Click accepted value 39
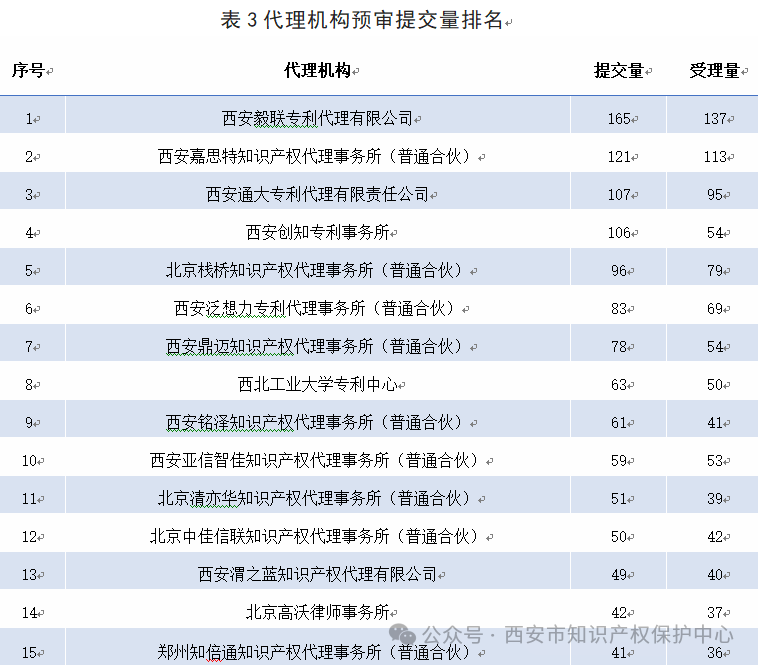Screen dimensions: 758x665 click(715, 499)
